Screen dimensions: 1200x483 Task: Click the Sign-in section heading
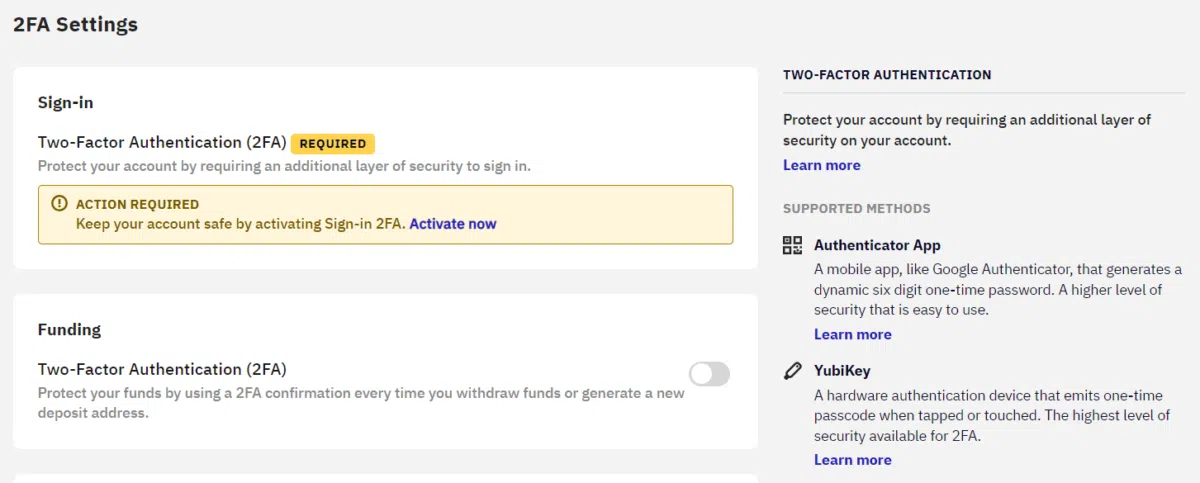[66, 102]
